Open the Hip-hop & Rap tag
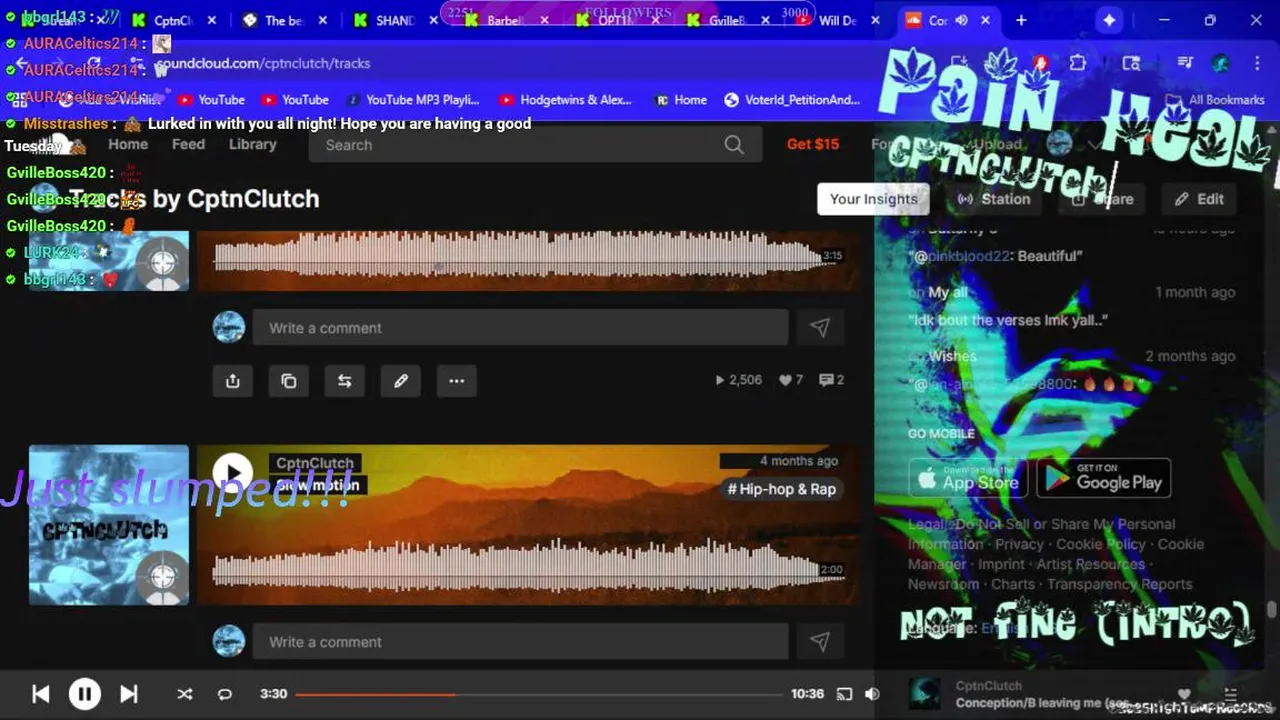The width and height of the screenshot is (1280, 720). (782, 489)
